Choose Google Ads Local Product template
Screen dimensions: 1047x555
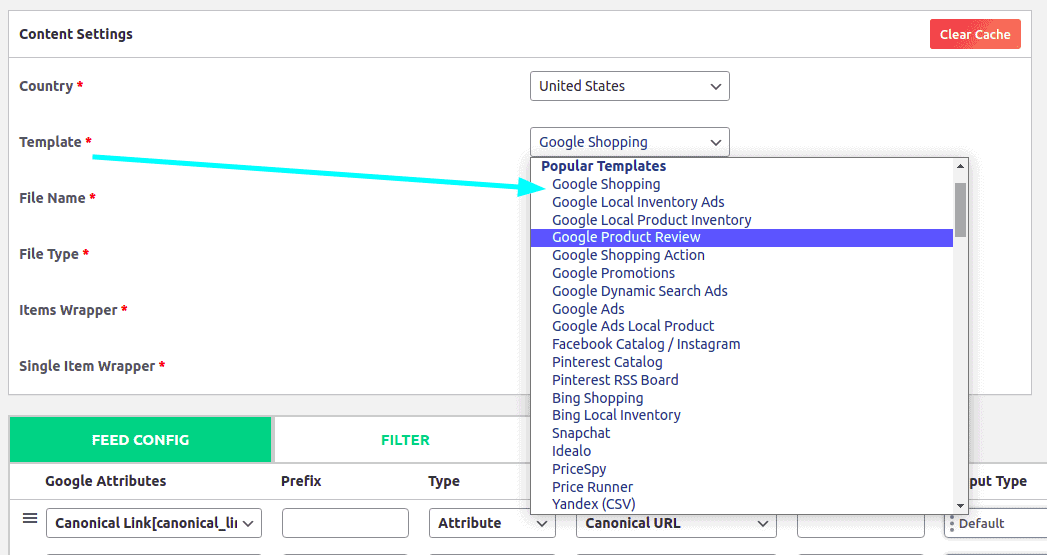(741, 326)
